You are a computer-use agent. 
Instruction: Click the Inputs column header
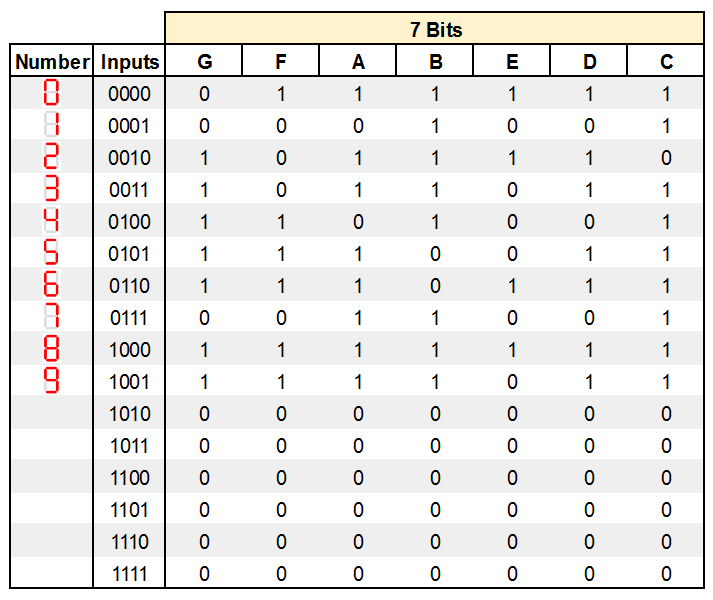click(x=130, y=62)
